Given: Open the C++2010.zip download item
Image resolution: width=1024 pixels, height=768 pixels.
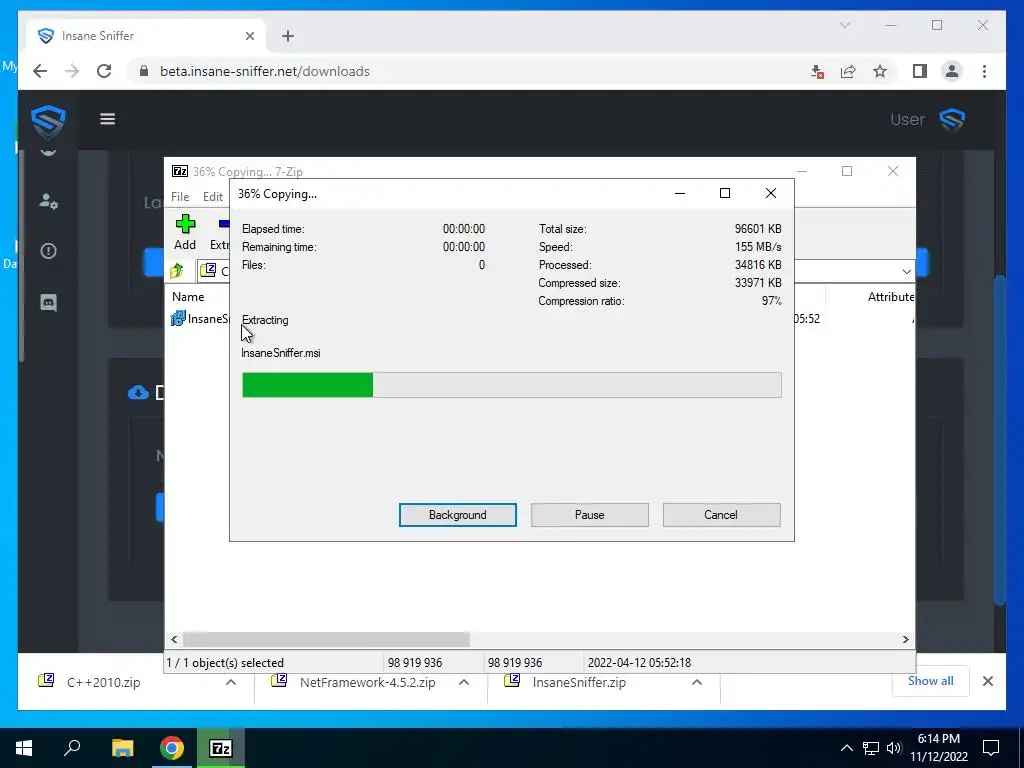Looking at the screenshot, I should (x=103, y=682).
